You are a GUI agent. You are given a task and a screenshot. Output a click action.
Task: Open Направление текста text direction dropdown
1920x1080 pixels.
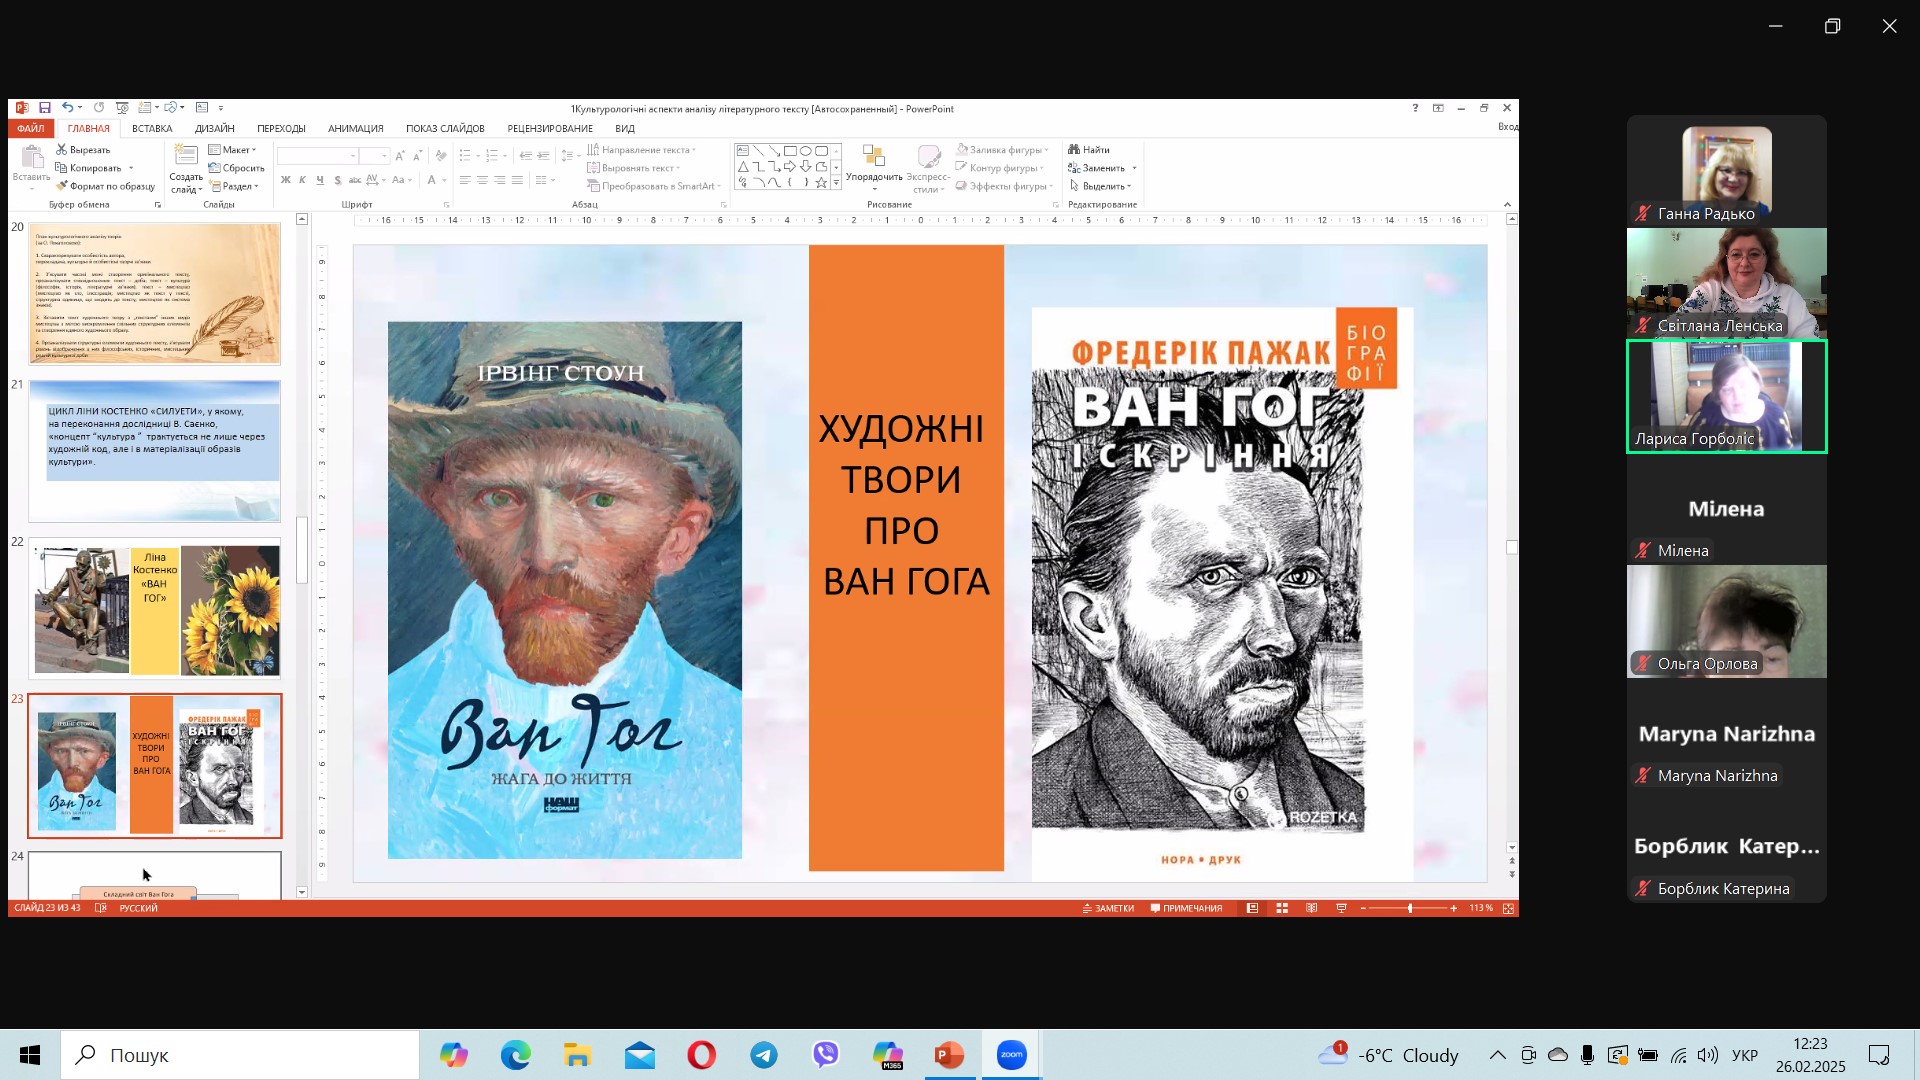pyautogui.click(x=641, y=150)
